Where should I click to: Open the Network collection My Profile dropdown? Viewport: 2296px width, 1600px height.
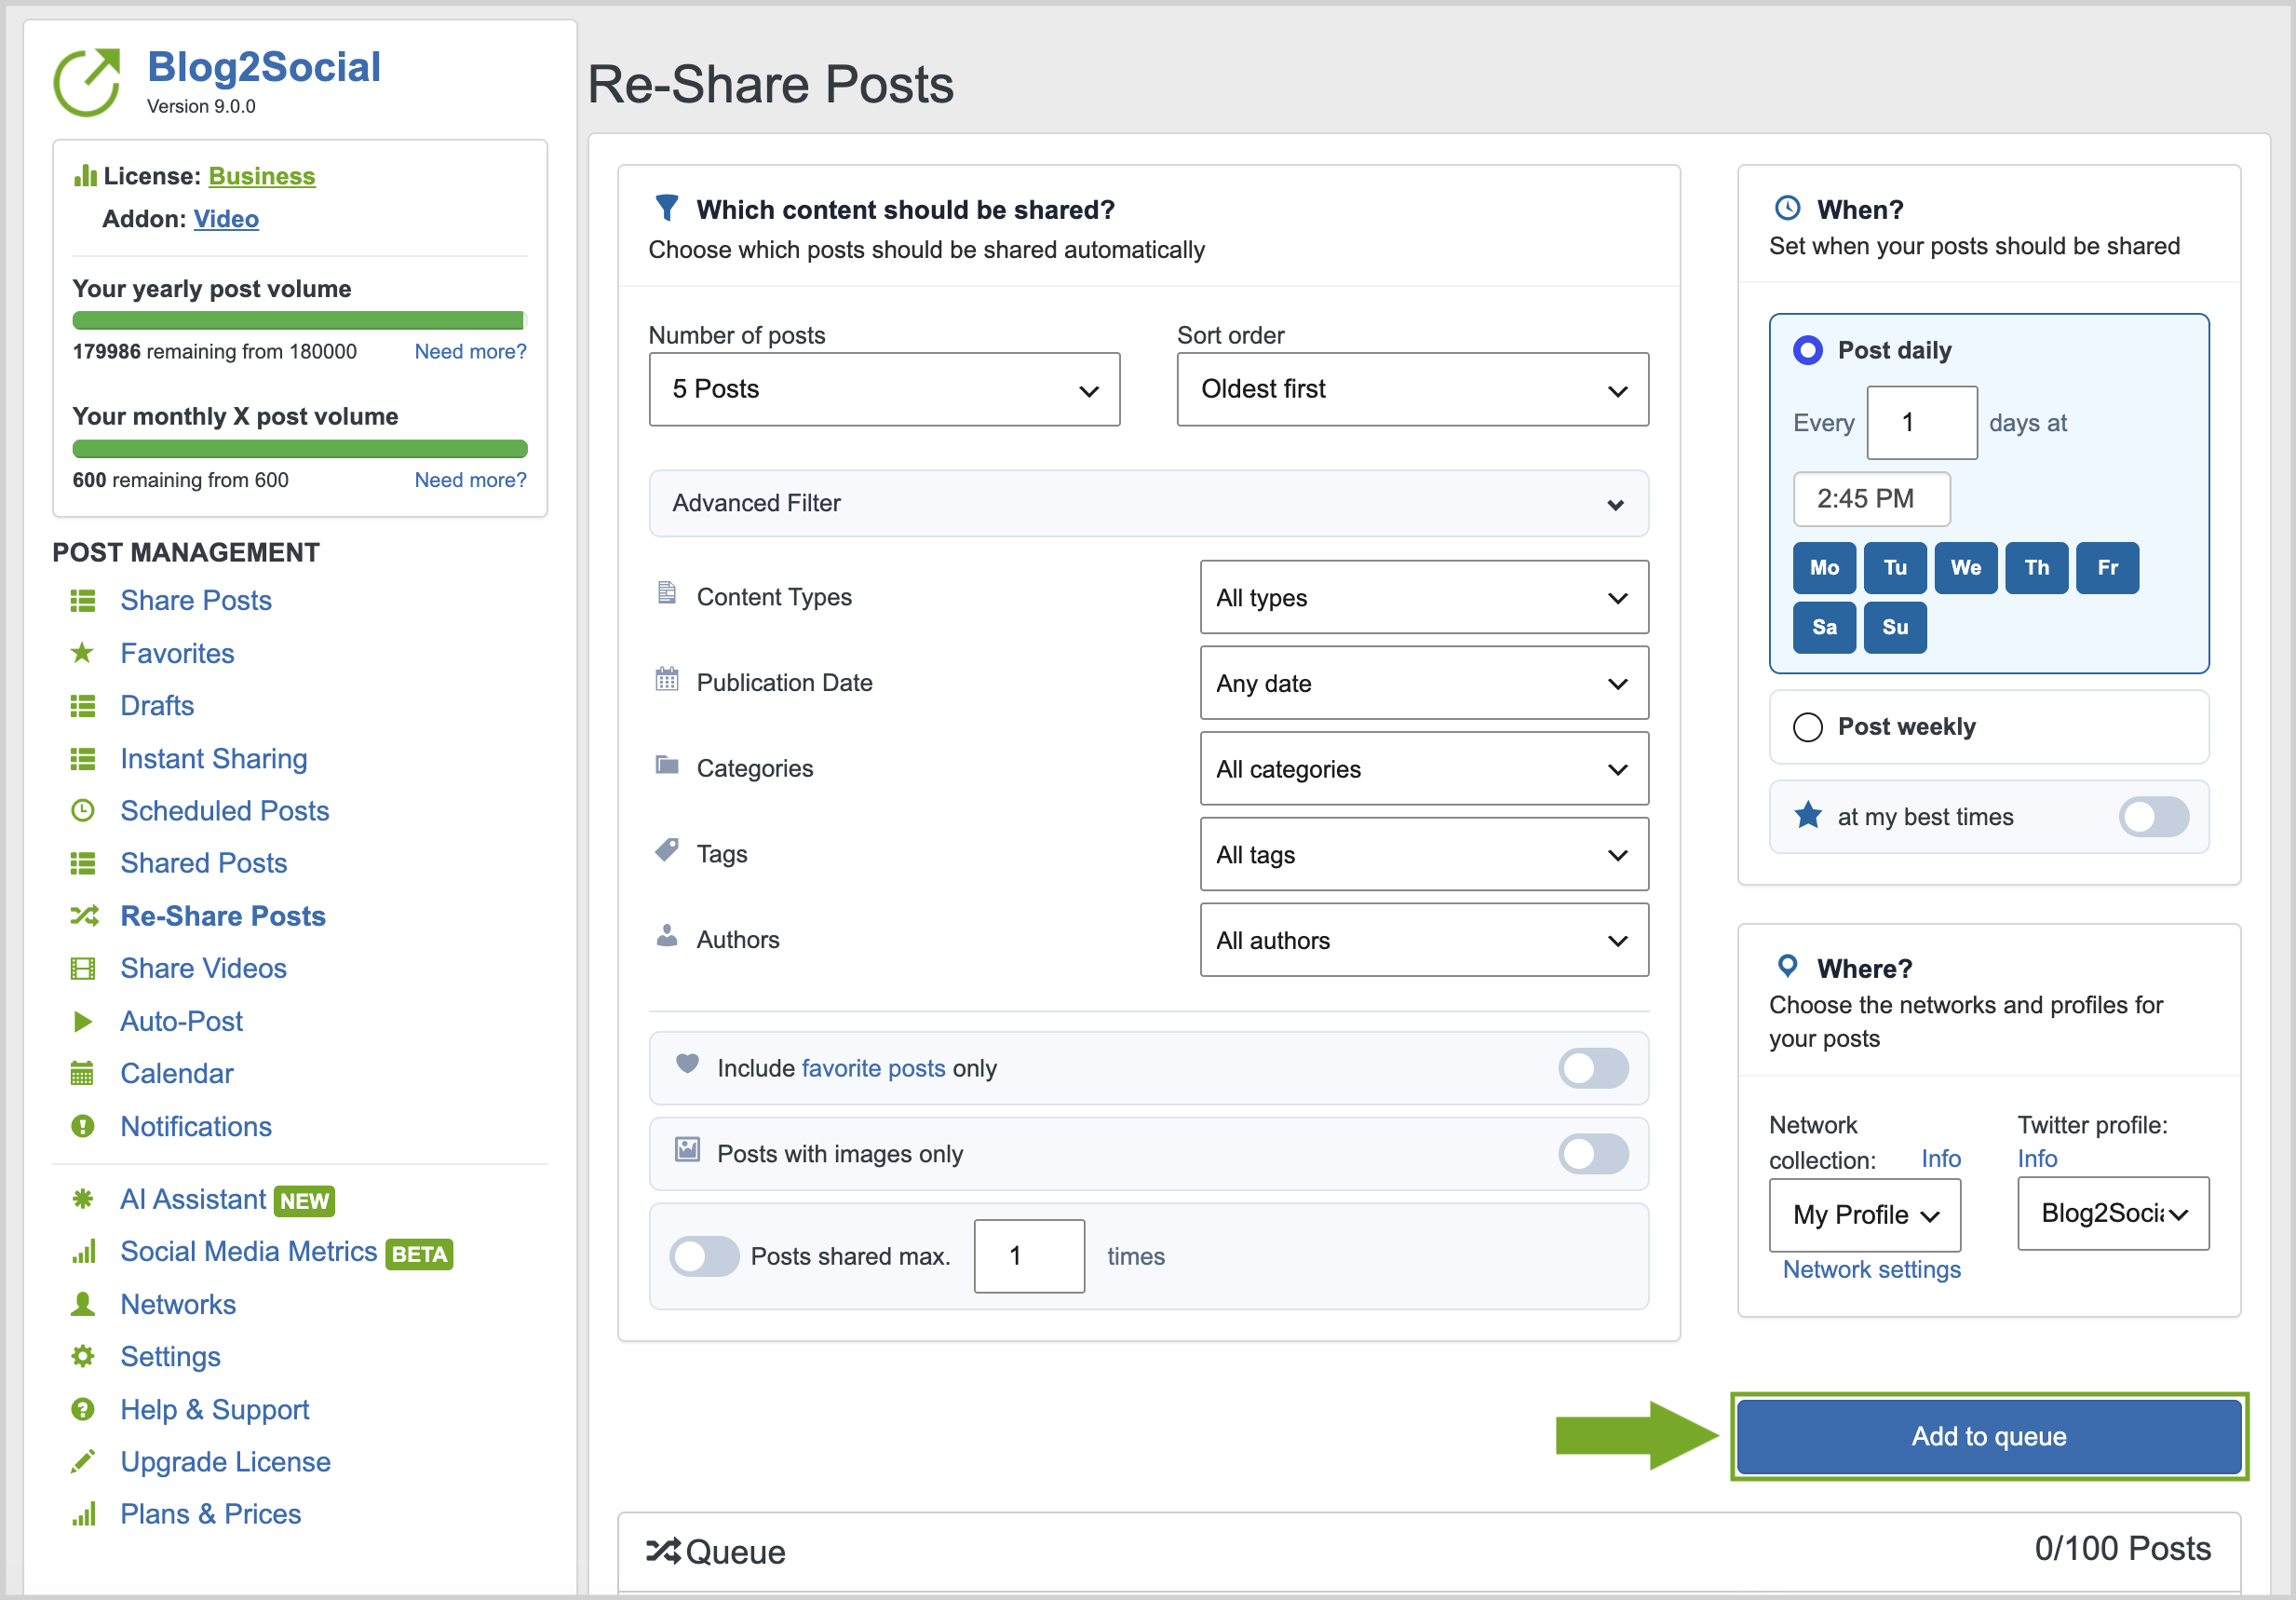click(1865, 1215)
